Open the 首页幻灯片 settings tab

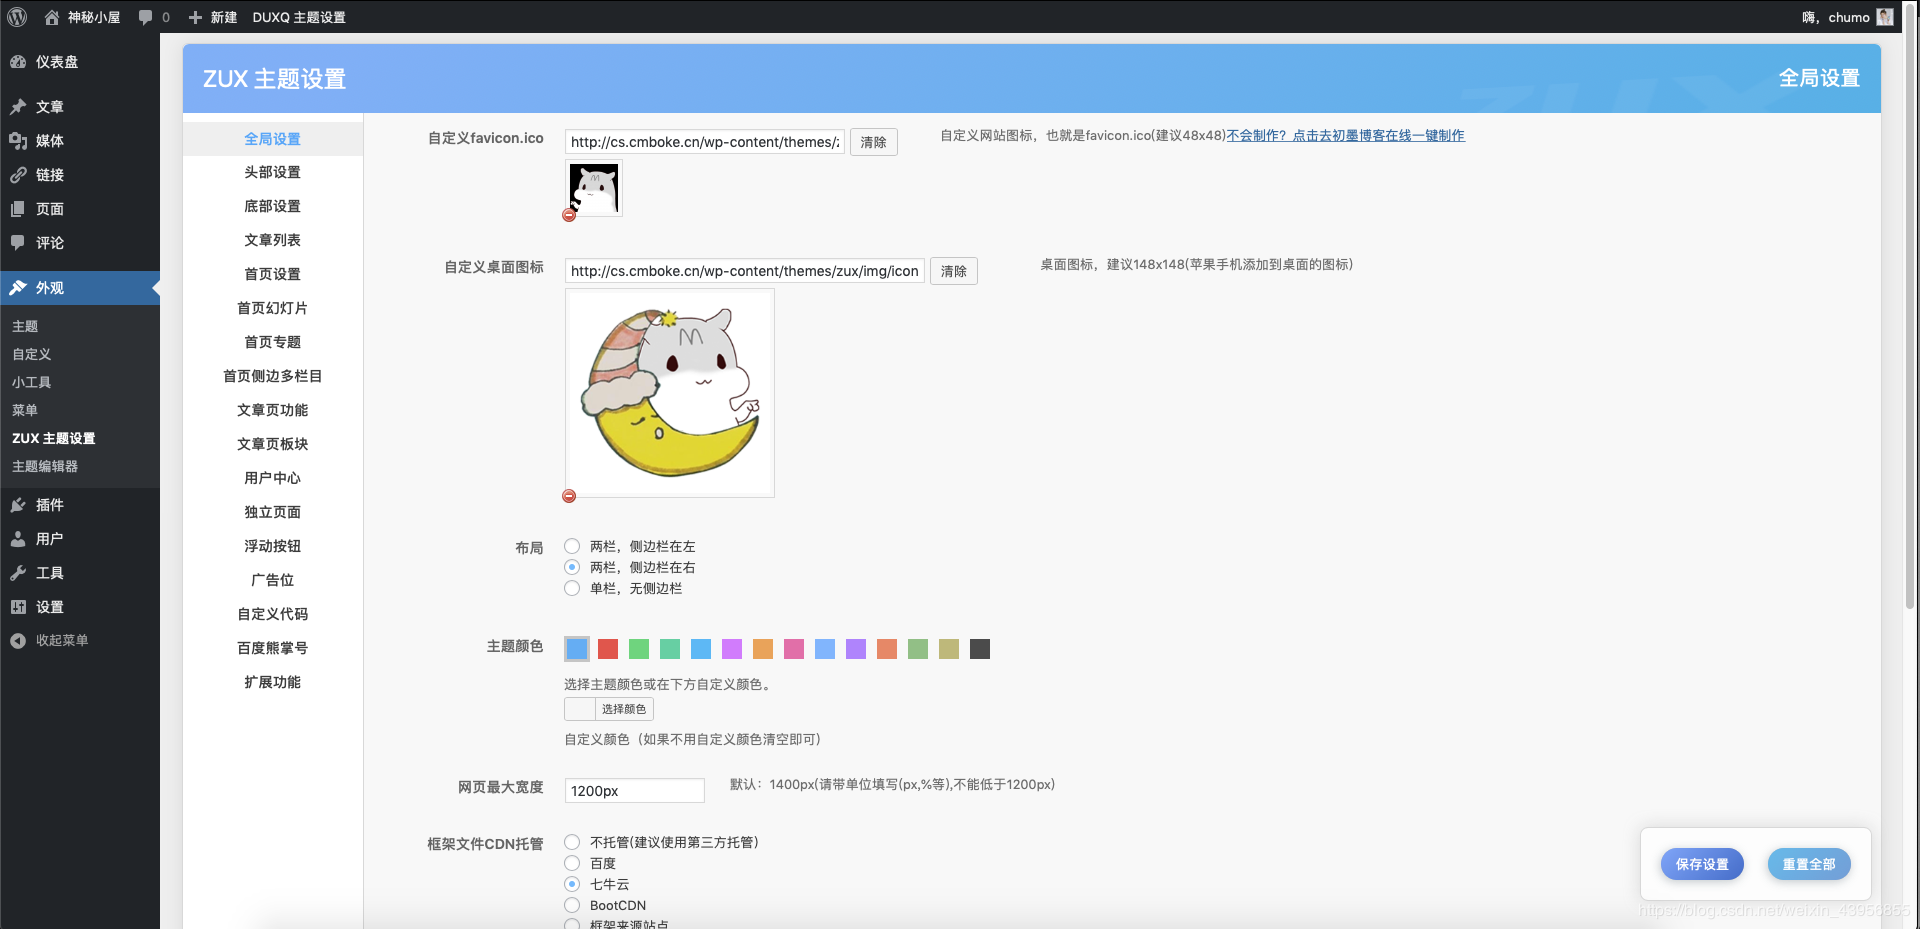coord(273,308)
